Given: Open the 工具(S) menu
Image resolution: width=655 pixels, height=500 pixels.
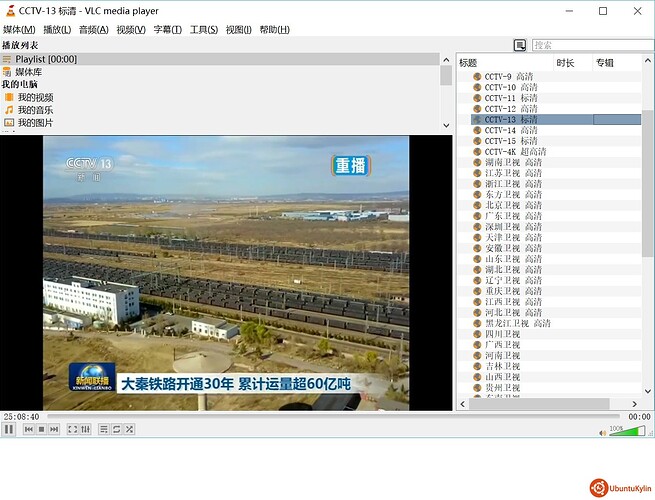Looking at the screenshot, I should click(204, 30).
